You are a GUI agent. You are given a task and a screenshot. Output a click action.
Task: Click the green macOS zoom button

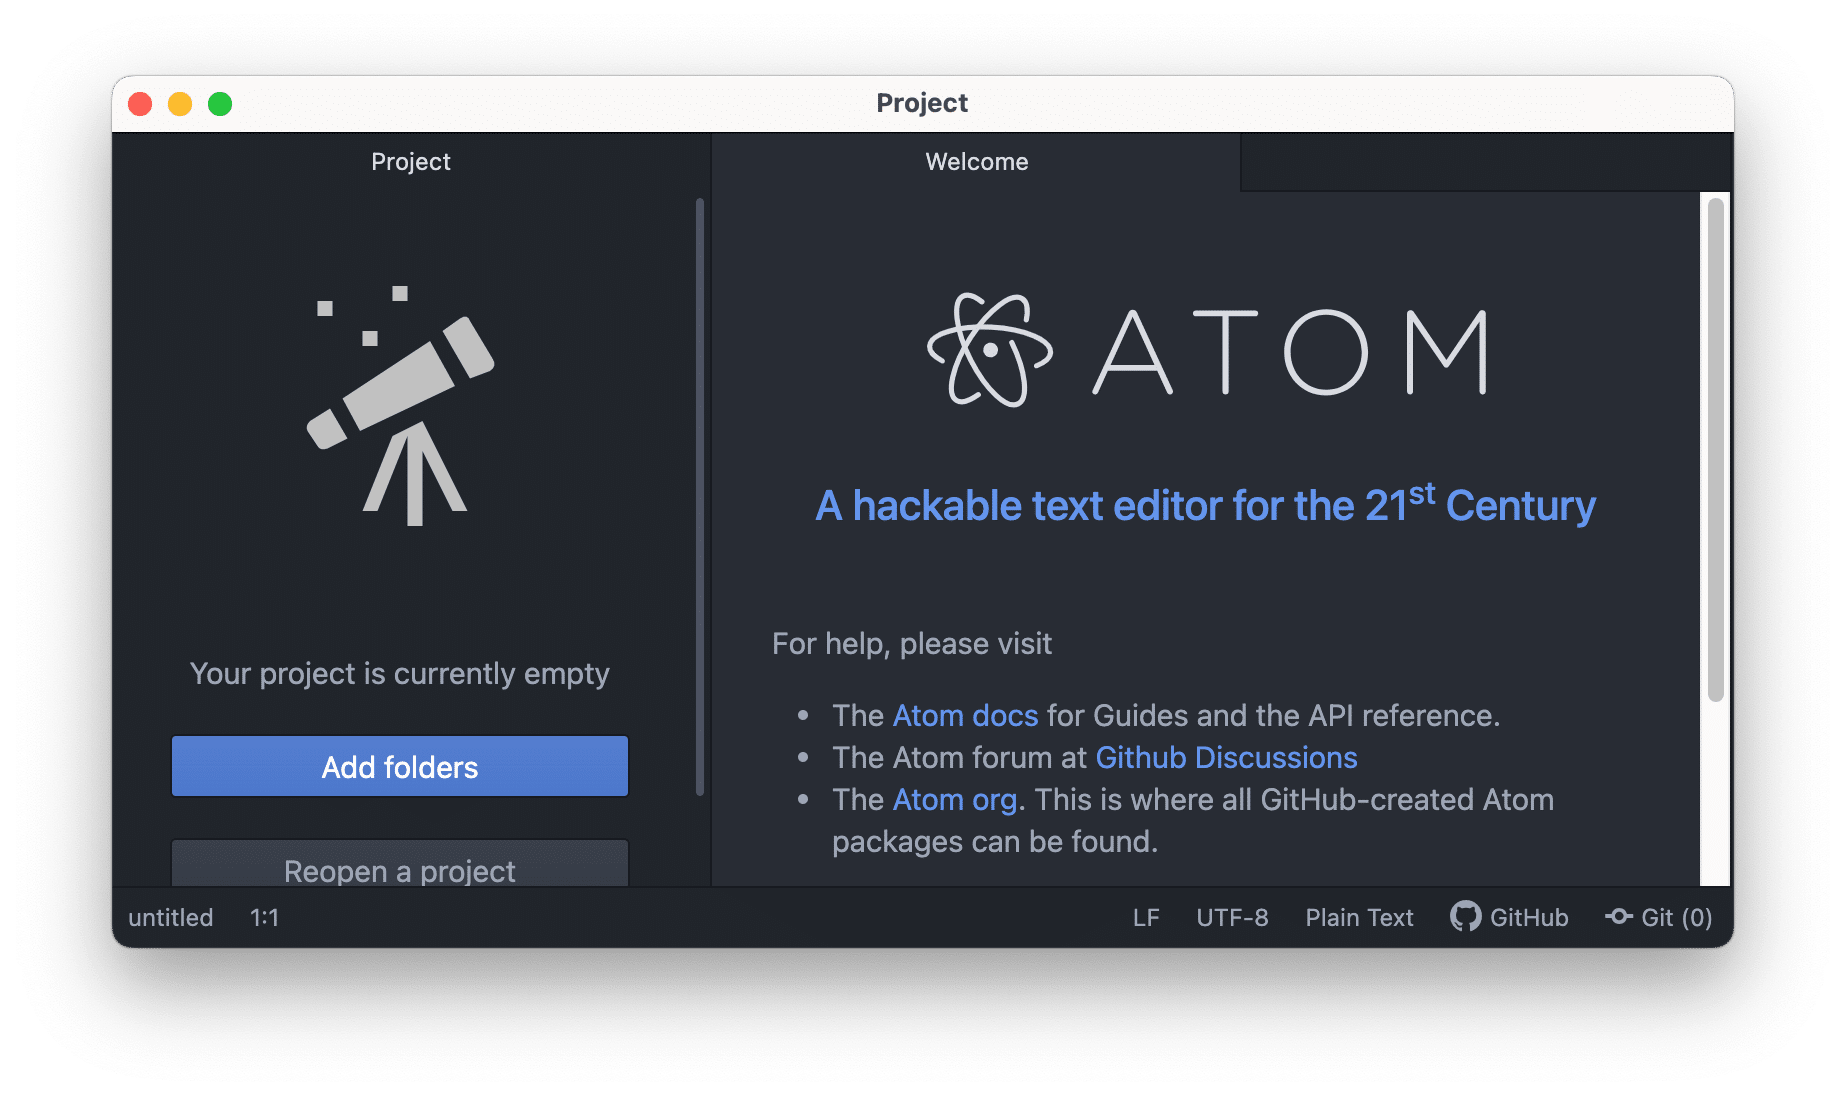[x=219, y=102]
